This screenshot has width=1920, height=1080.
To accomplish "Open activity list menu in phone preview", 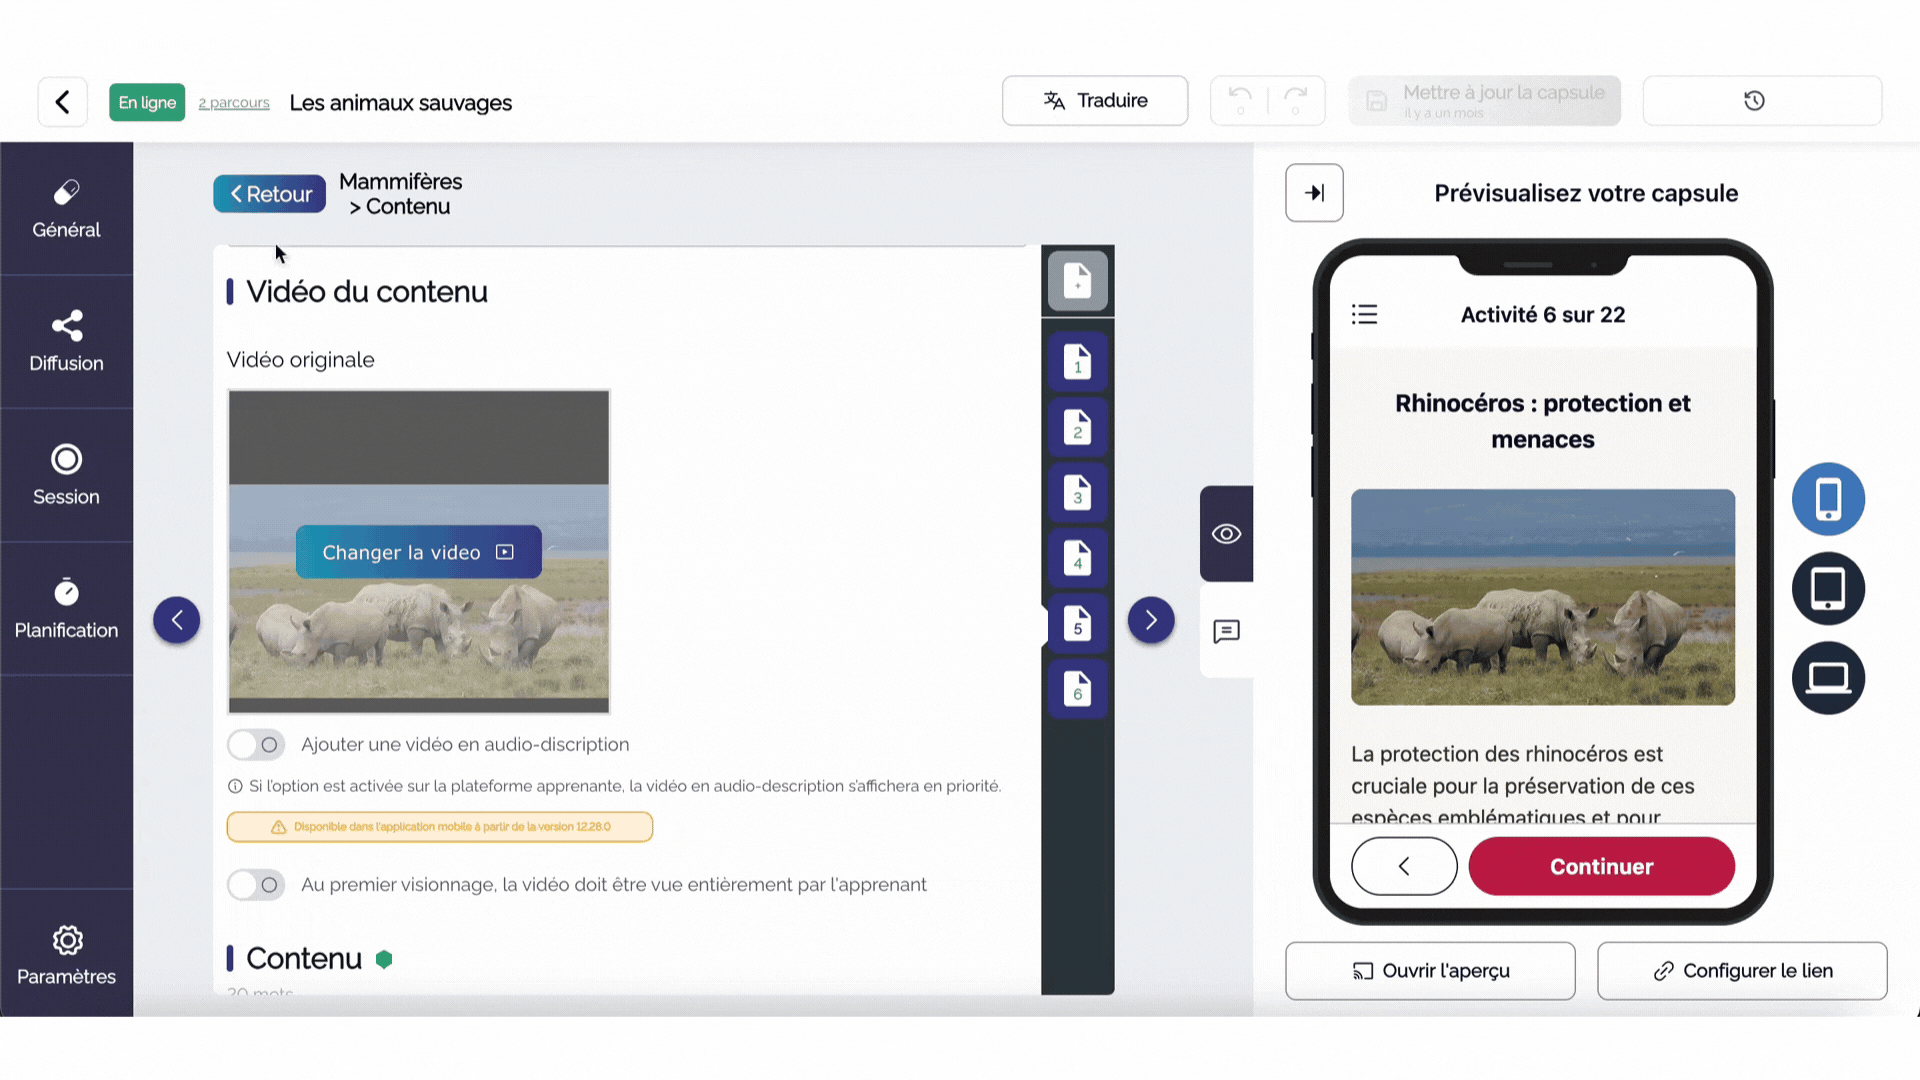I will click(1364, 315).
